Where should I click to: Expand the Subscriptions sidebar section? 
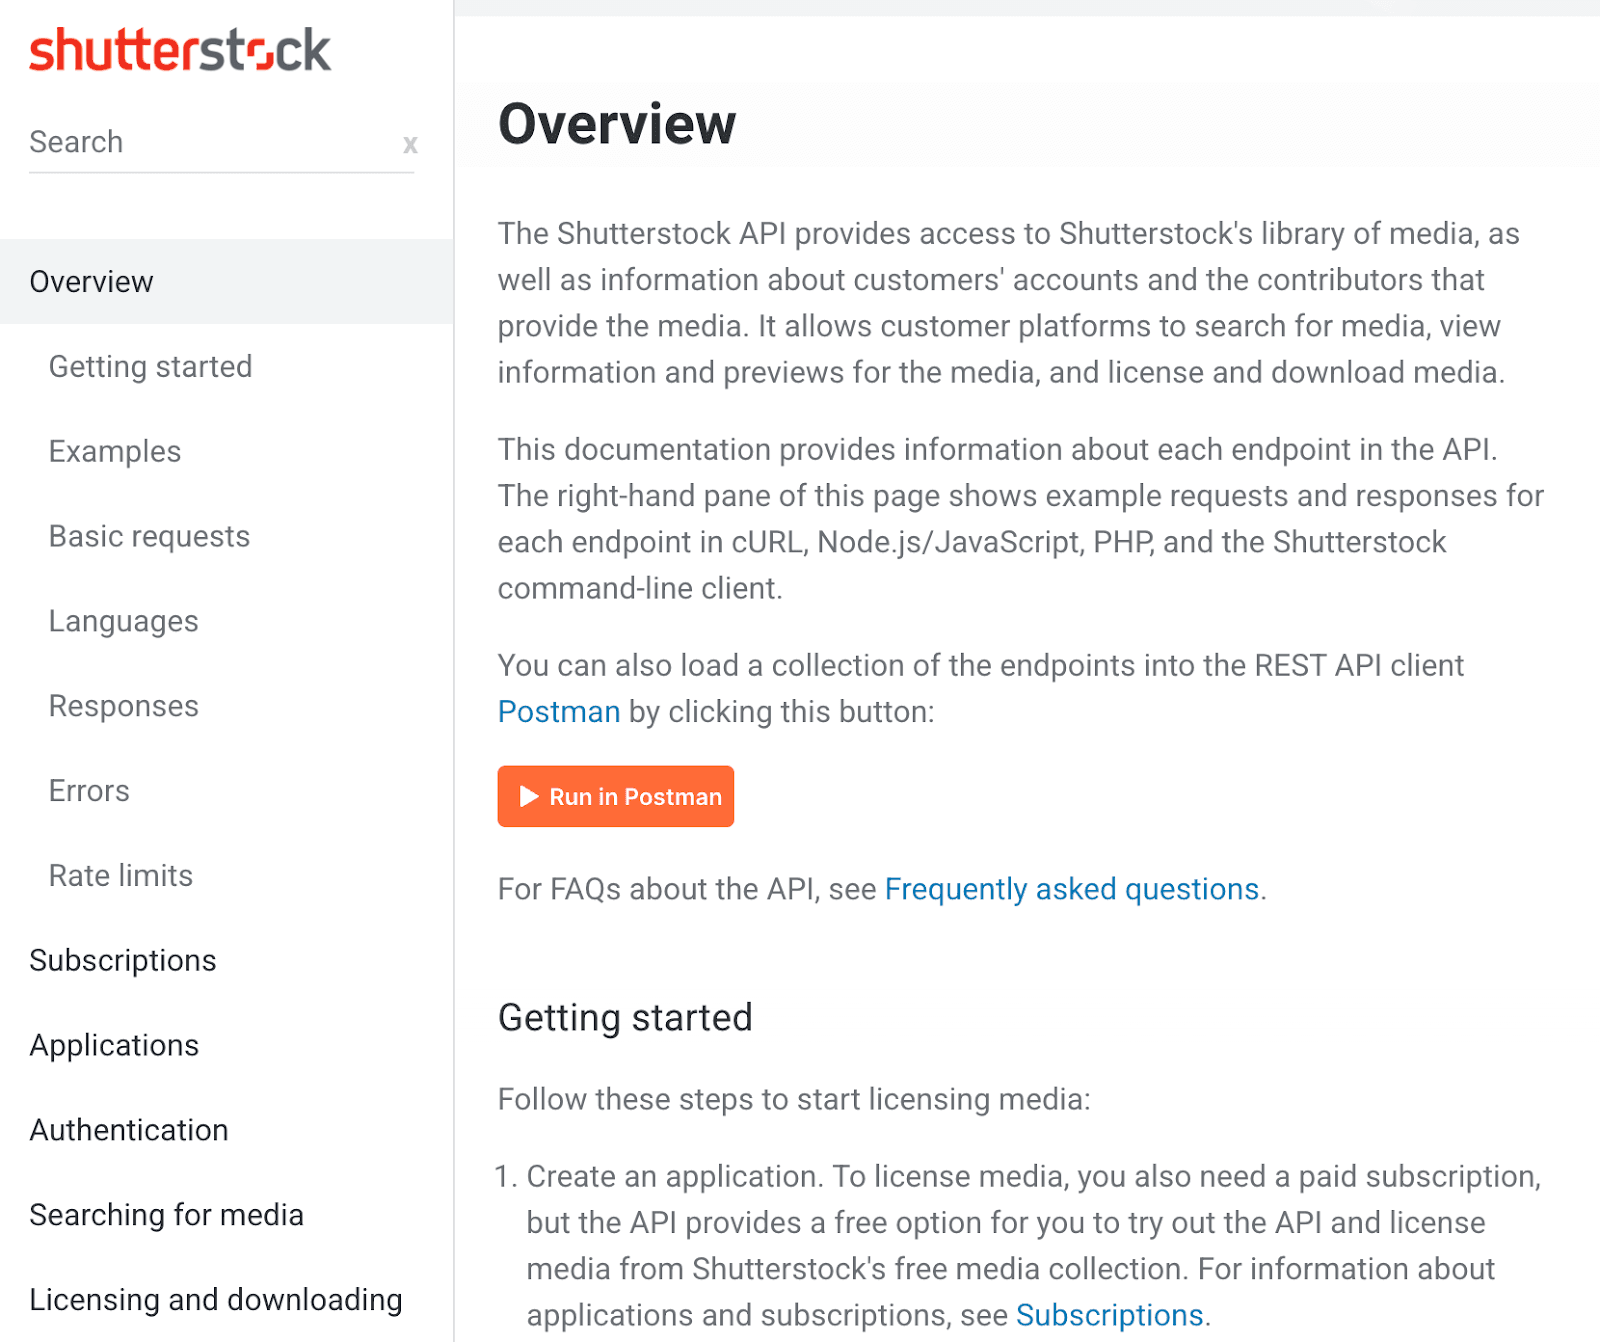point(122,960)
